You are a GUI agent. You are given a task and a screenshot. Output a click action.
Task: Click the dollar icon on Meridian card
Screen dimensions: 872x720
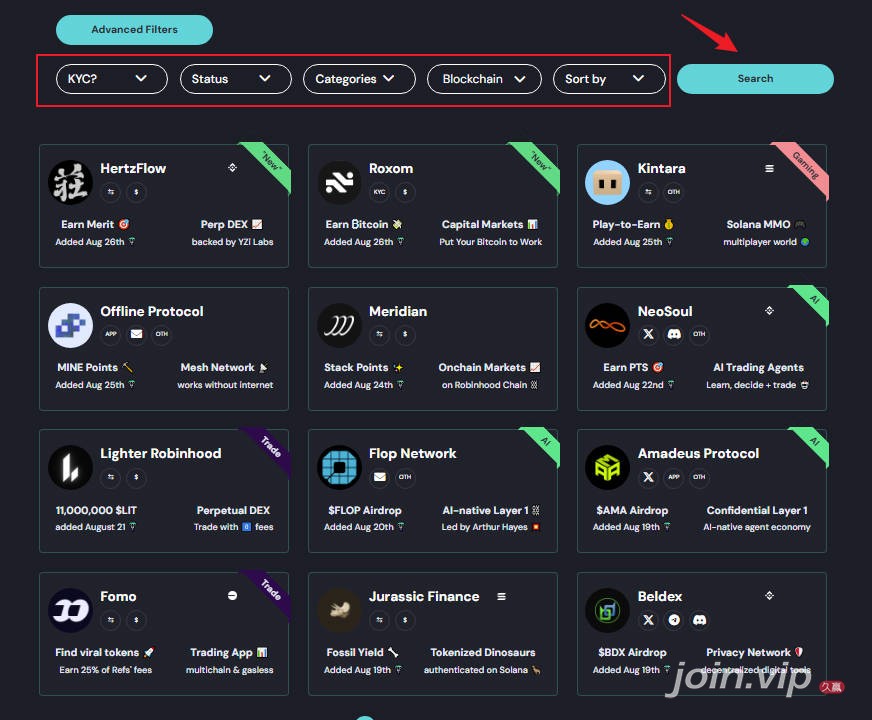405,334
